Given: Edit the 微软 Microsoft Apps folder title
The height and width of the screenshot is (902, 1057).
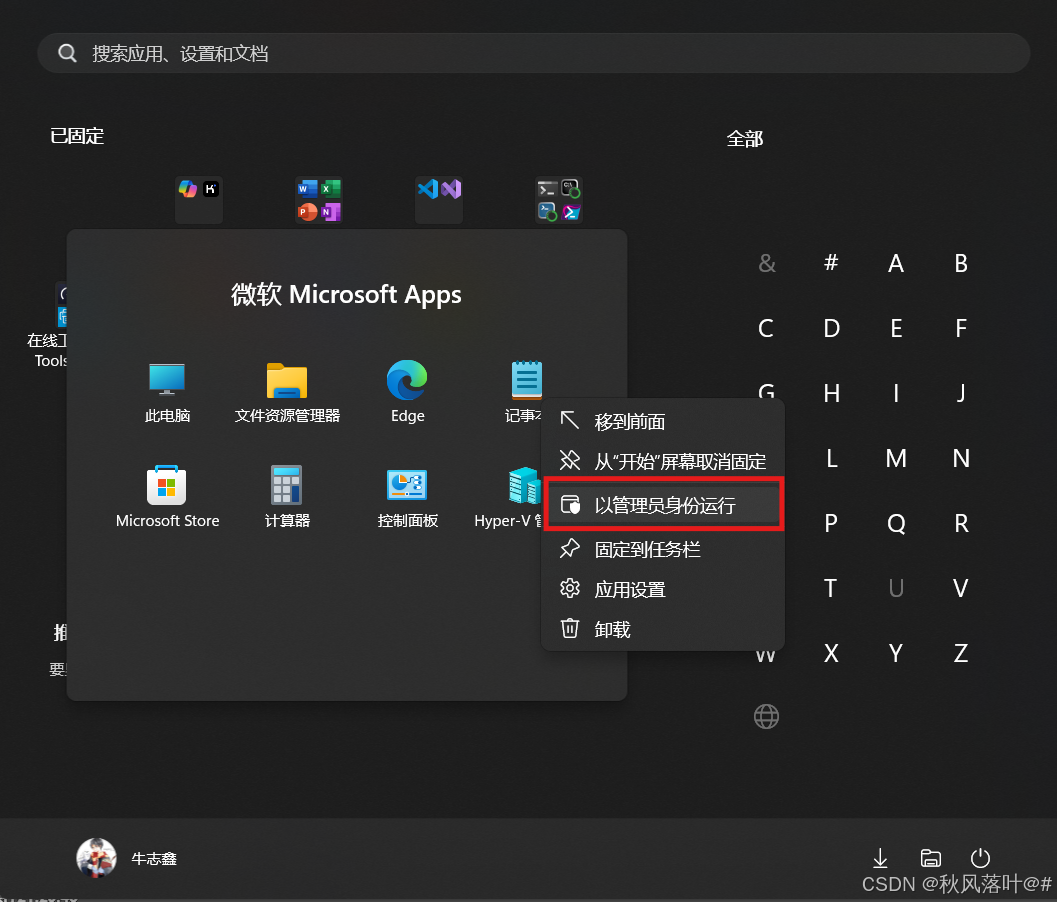Looking at the screenshot, I should tap(346, 295).
